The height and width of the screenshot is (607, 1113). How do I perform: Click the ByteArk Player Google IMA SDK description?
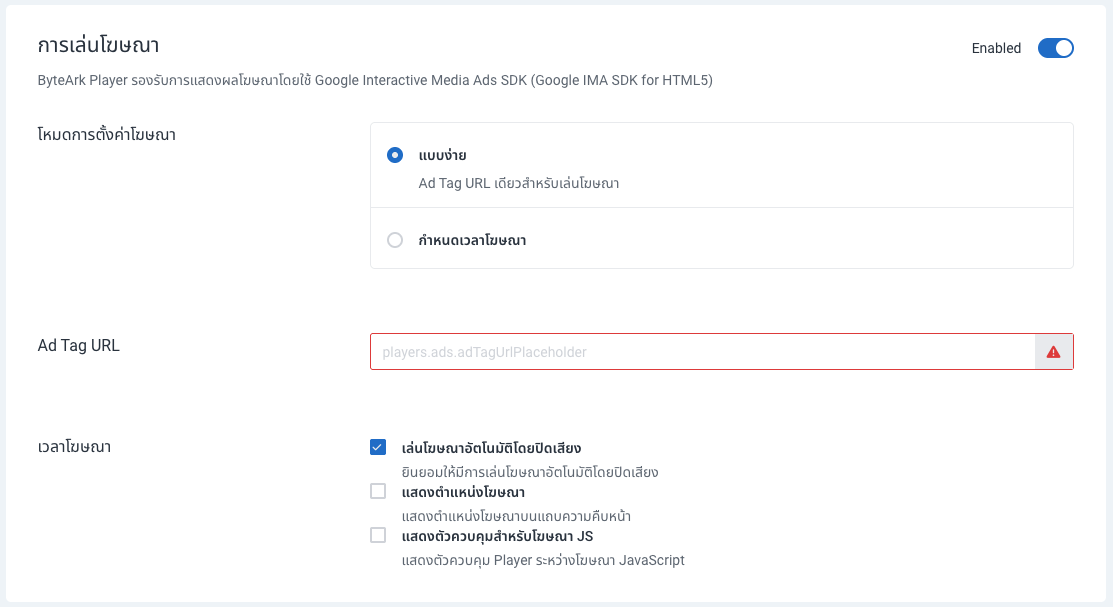[x=374, y=81]
